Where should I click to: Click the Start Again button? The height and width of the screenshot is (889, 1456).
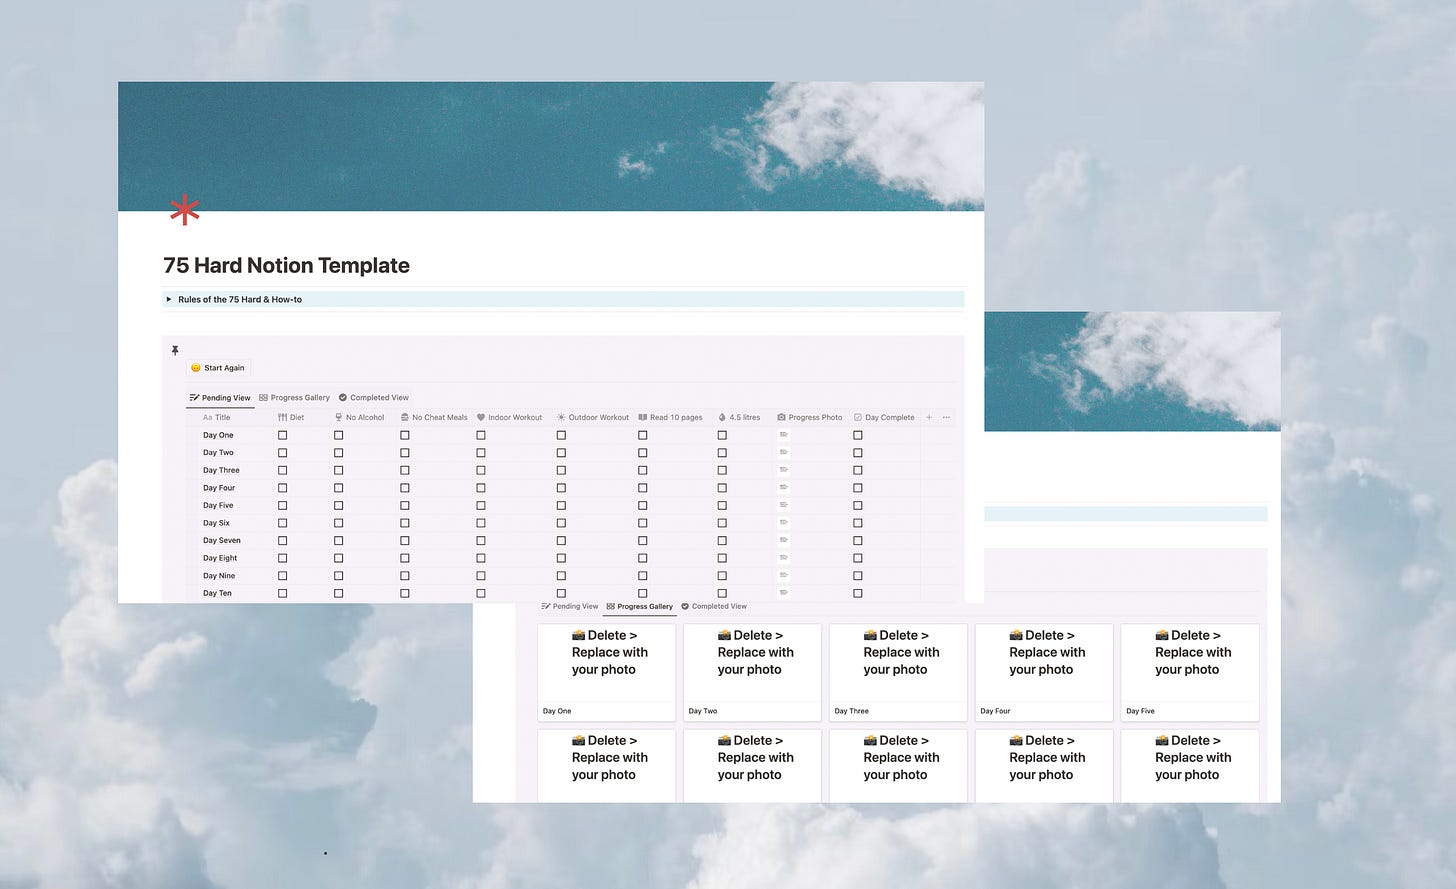coord(218,367)
